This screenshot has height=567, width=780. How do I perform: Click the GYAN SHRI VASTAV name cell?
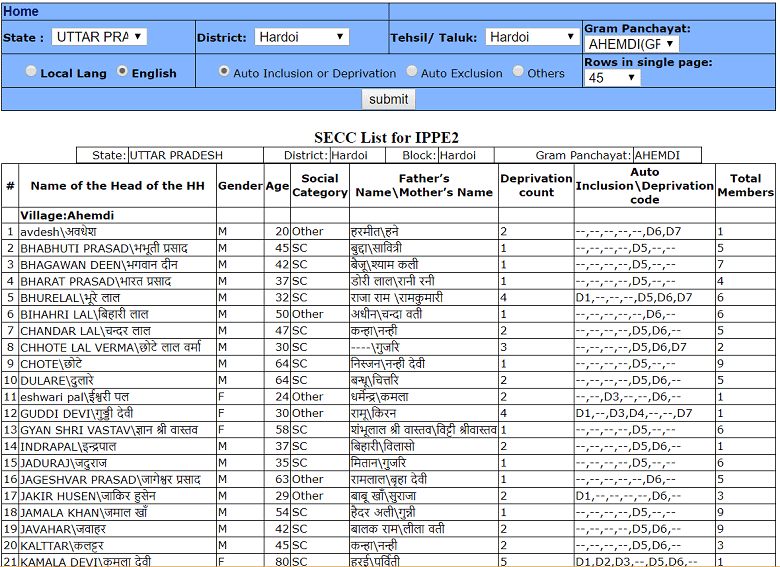117,430
